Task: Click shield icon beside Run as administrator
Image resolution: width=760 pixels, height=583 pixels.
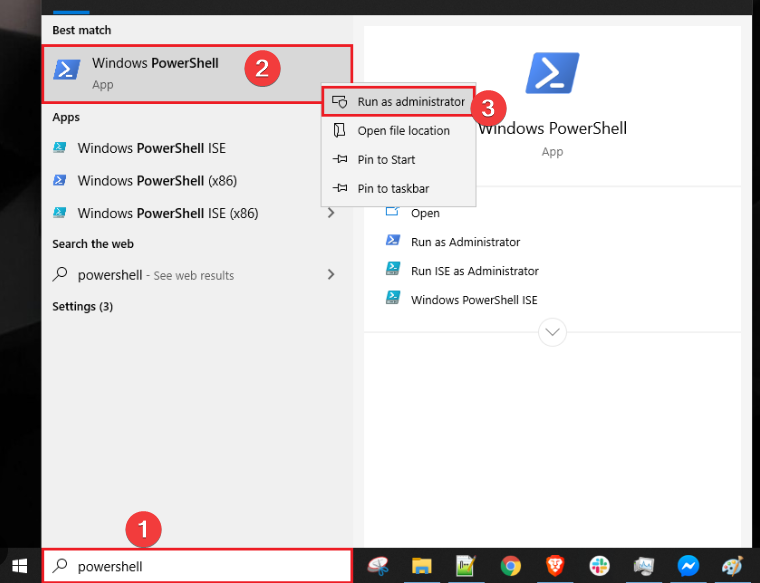Action: 339,101
